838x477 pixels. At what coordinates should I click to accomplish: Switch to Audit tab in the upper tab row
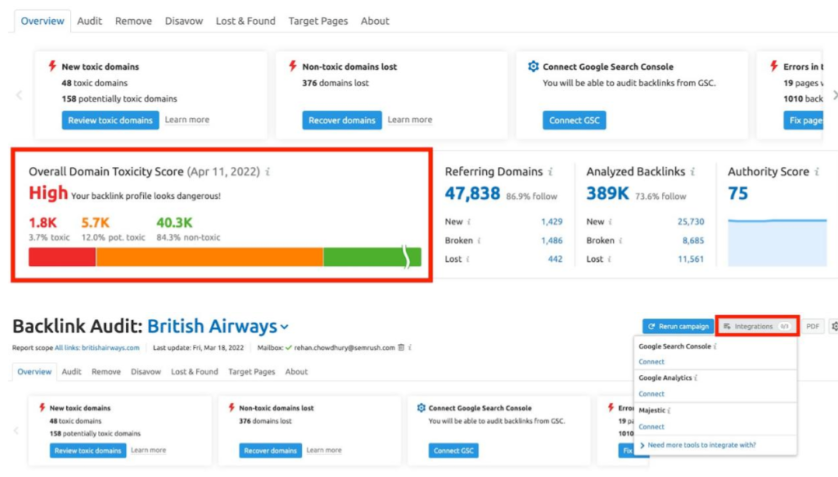tap(89, 21)
